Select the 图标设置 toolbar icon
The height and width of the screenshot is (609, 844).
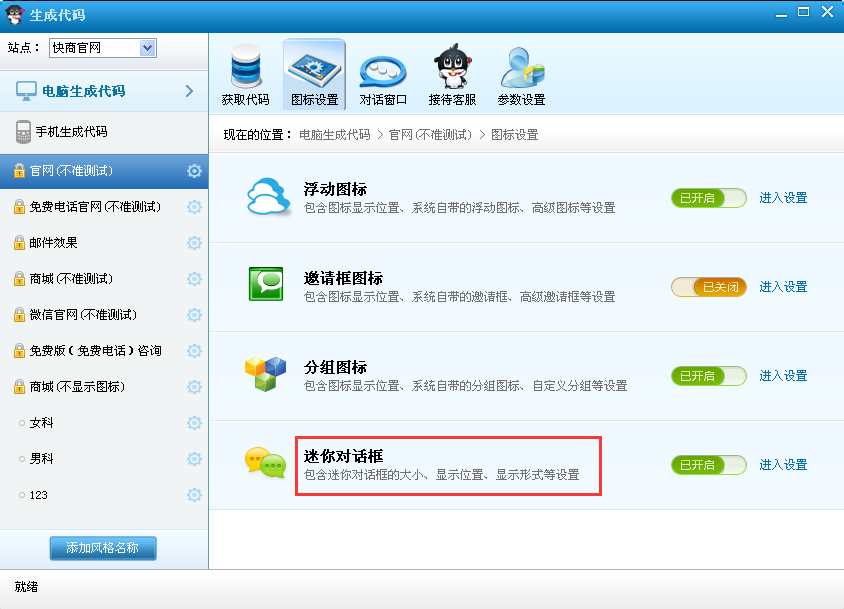pyautogui.click(x=314, y=75)
